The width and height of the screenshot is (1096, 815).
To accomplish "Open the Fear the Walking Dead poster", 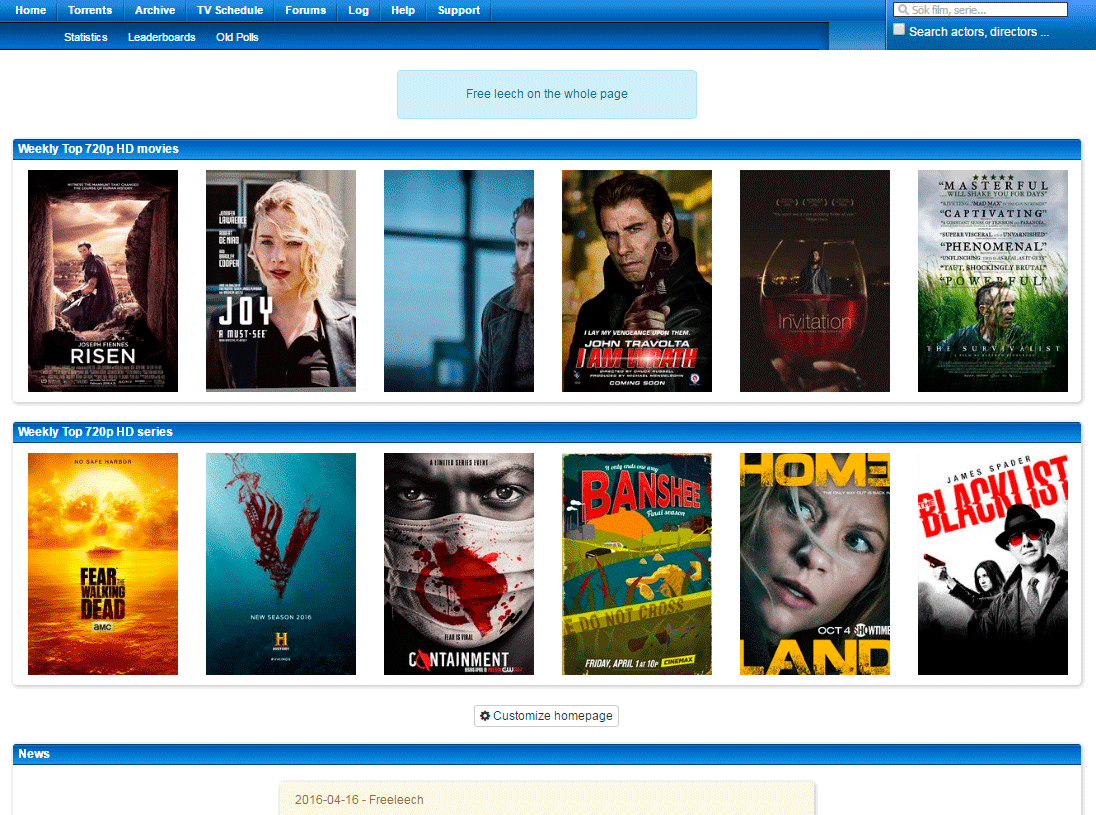I will (103, 564).
